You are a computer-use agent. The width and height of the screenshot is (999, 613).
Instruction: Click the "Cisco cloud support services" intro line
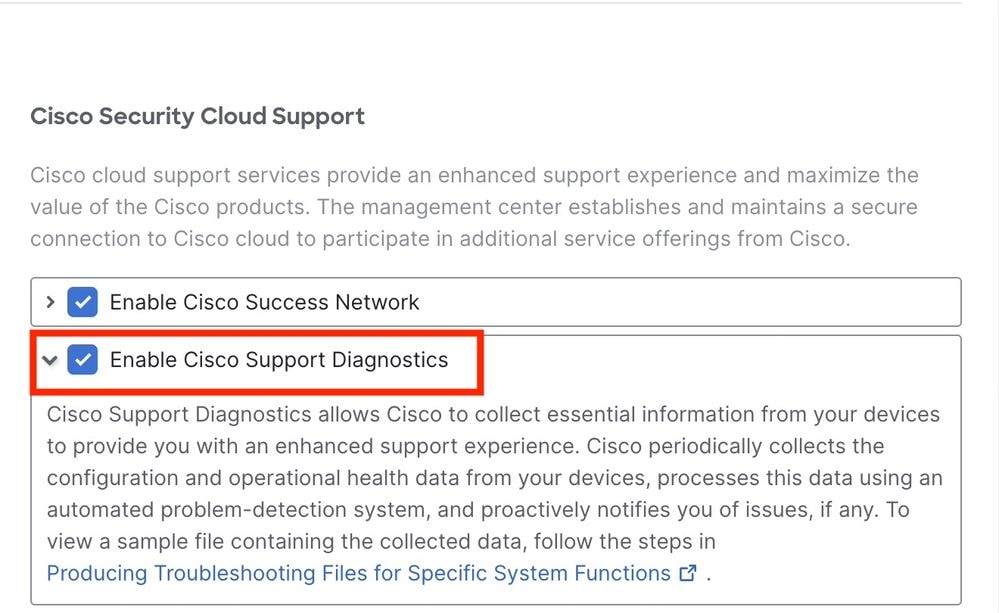coord(180,176)
